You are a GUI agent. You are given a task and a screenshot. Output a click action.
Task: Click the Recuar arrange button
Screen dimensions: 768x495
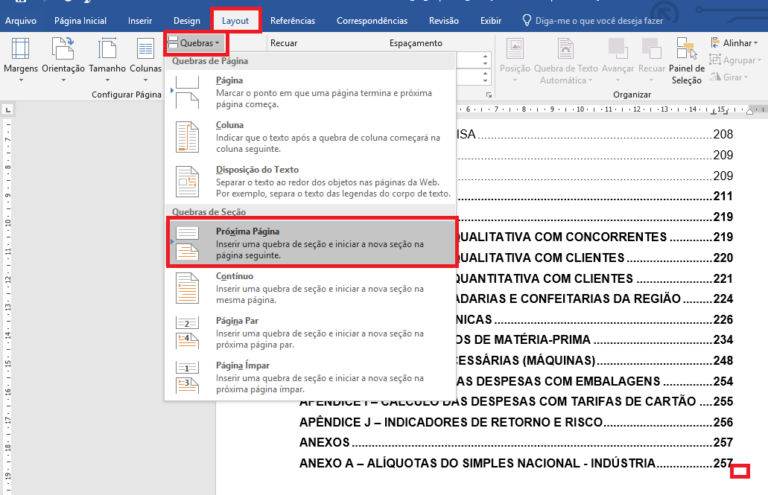[x=651, y=61]
